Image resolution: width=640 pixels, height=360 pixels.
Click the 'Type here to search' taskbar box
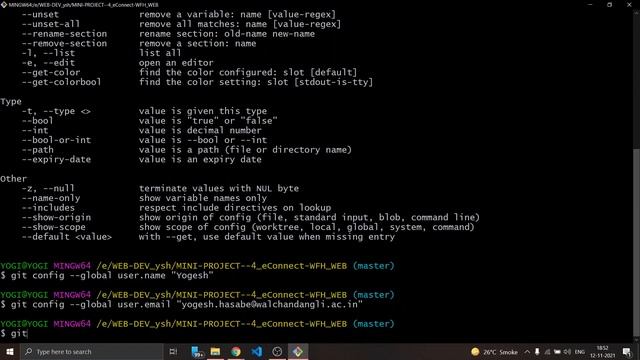[92, 351]
